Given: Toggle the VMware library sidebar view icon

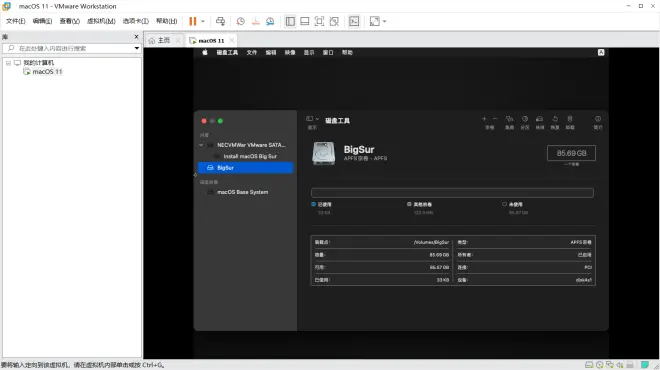Looking at the screenshot, I should point(290,21).
